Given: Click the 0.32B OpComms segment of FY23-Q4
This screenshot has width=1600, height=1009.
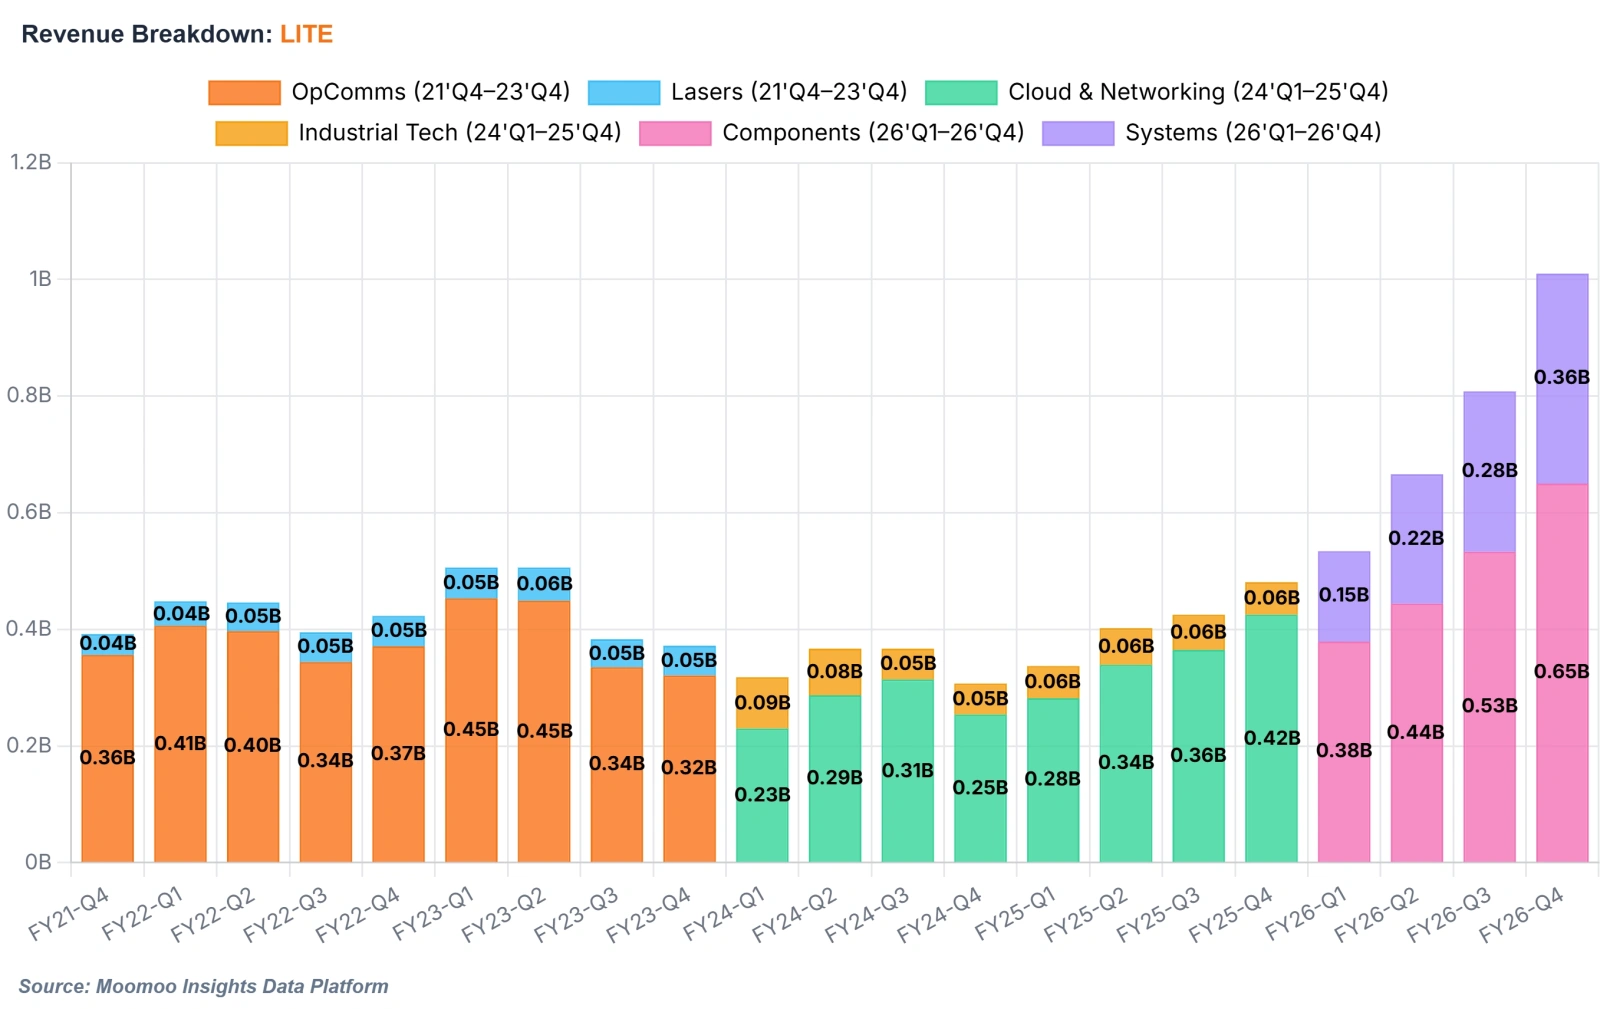Looking at the screenshot, I should click(689, 768).
